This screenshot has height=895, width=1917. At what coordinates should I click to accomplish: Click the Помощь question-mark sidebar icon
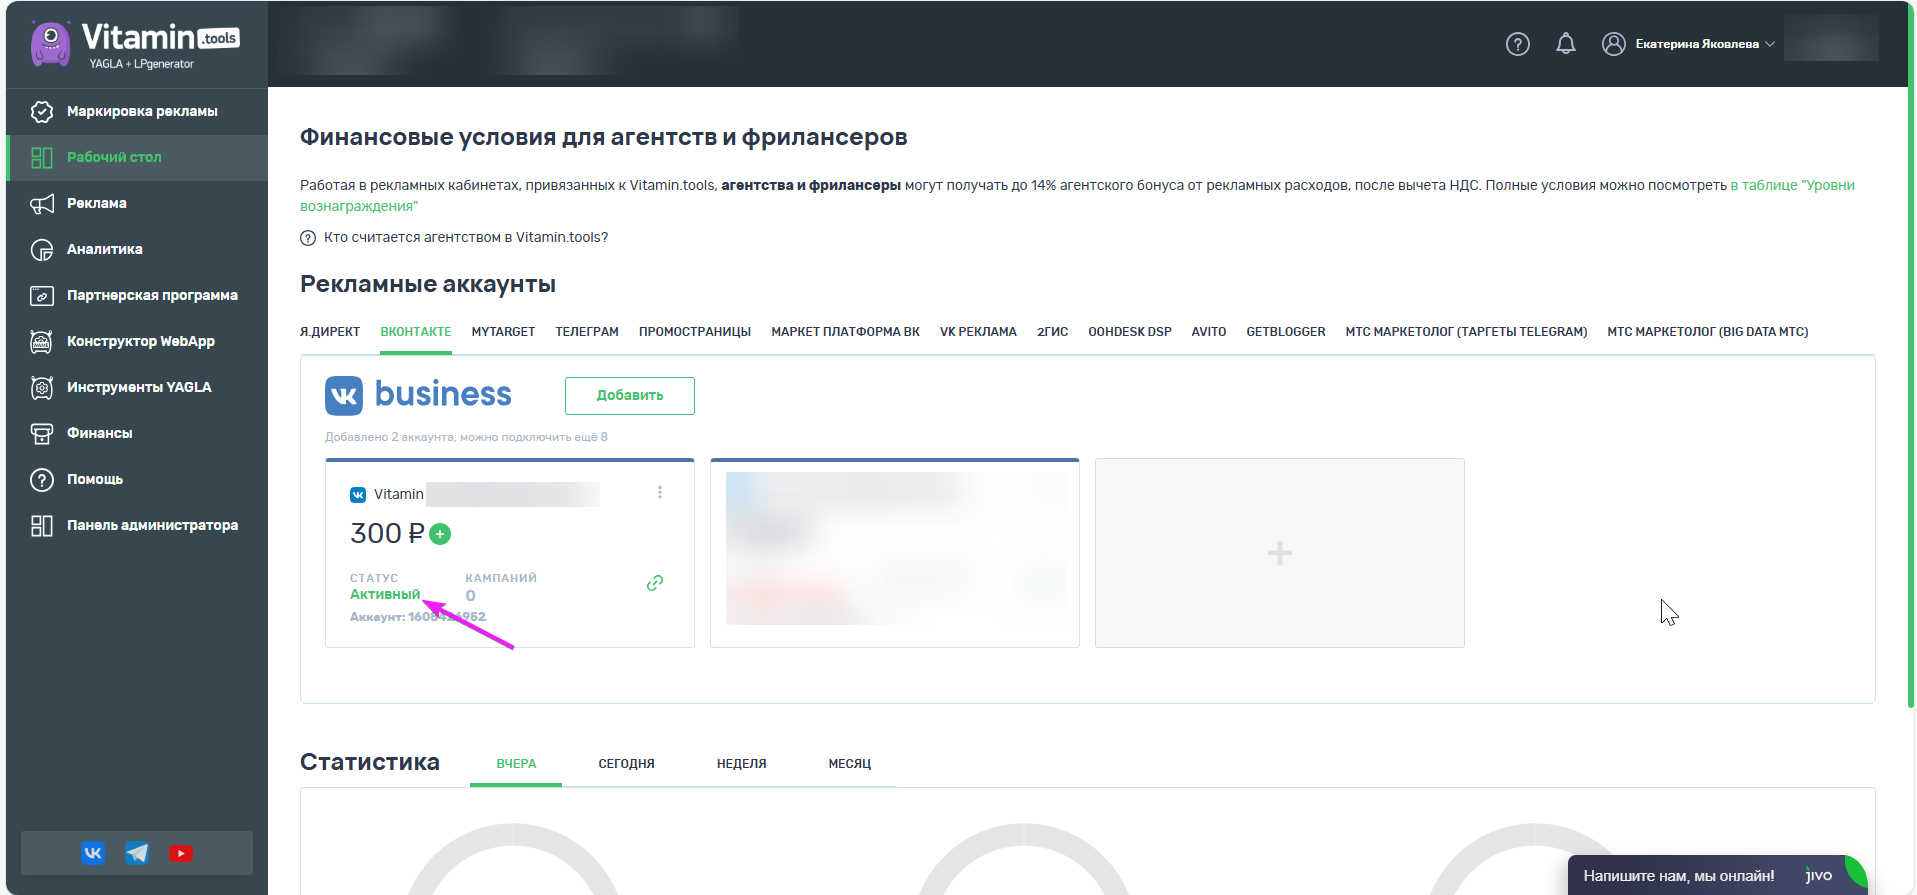(x=42, y=479)
